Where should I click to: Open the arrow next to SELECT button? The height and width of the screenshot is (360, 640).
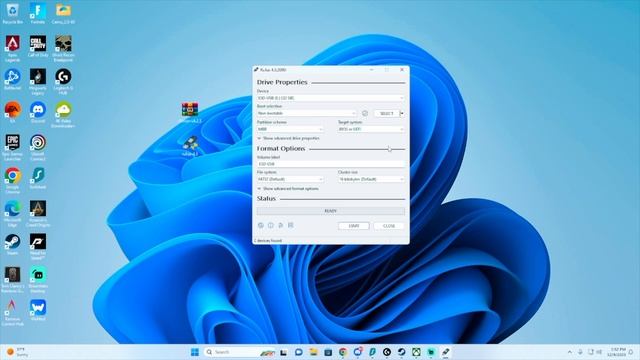[x=402, y=113]
